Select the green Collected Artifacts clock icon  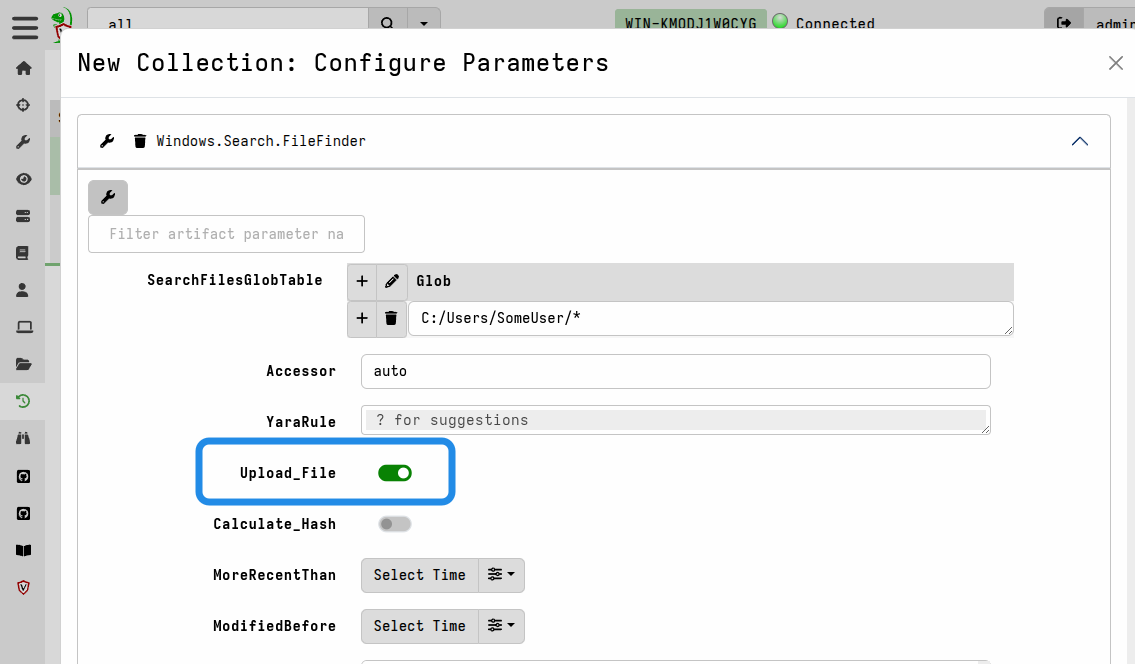coord(24,400)
